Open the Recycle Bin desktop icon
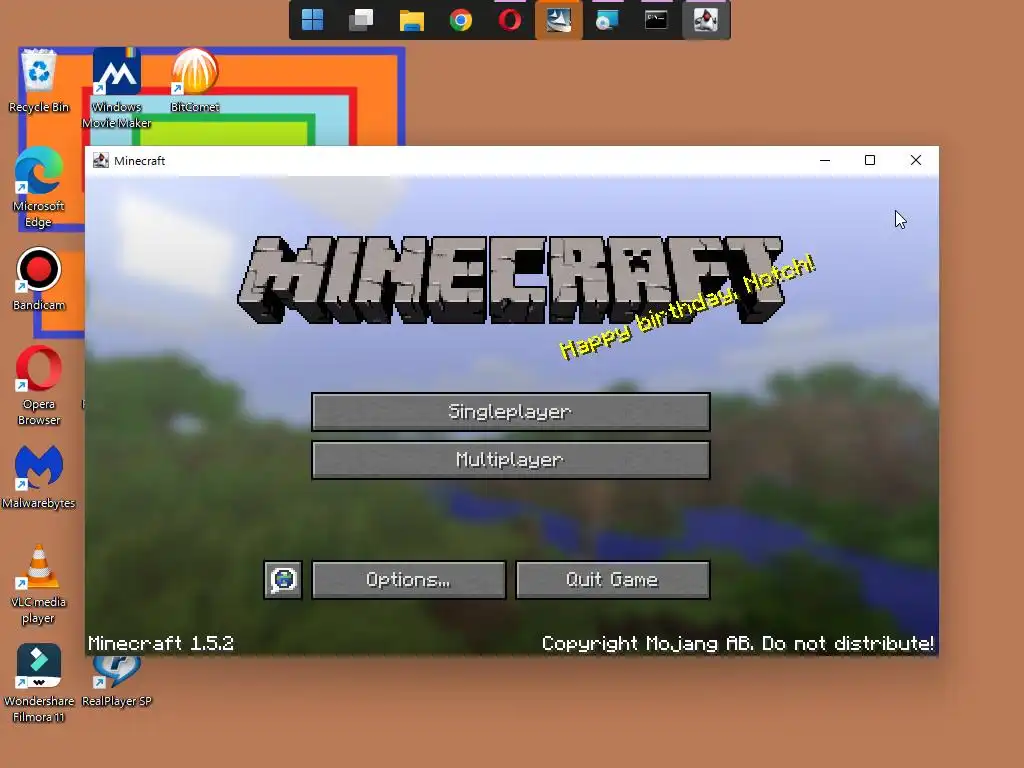1024x768 pixels. [x=39, y=82]
